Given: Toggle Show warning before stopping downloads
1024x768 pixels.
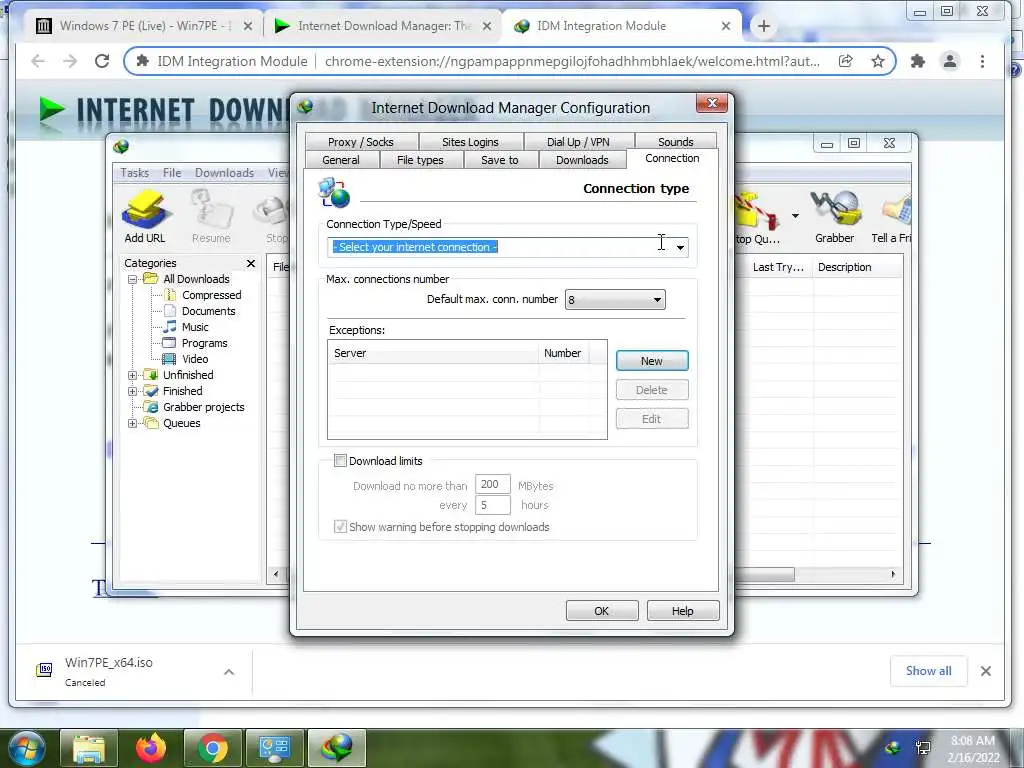Looking at the screenshot, I should (340, 526).
